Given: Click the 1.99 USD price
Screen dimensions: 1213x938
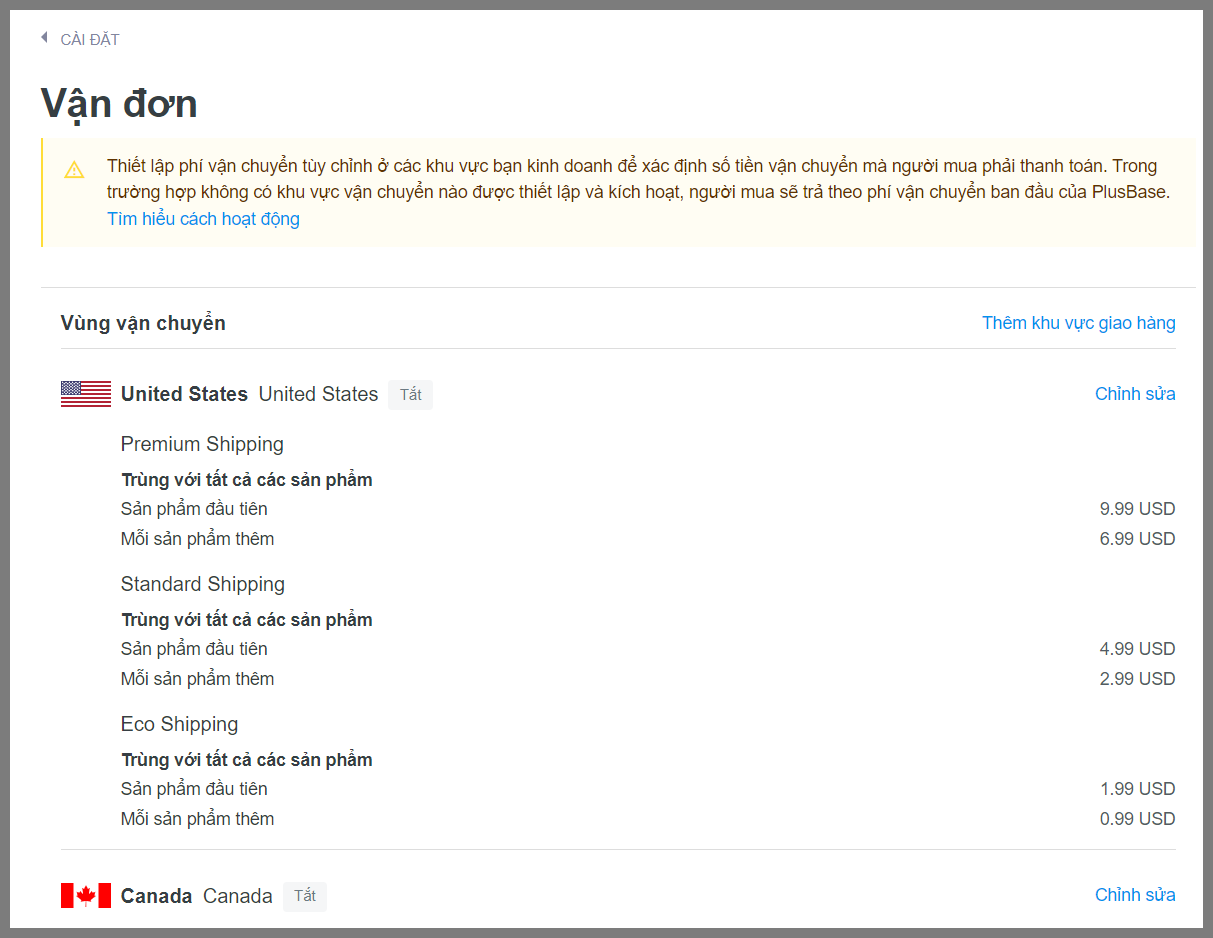Looking at the screenshot, I should (x=1137, y=789).
